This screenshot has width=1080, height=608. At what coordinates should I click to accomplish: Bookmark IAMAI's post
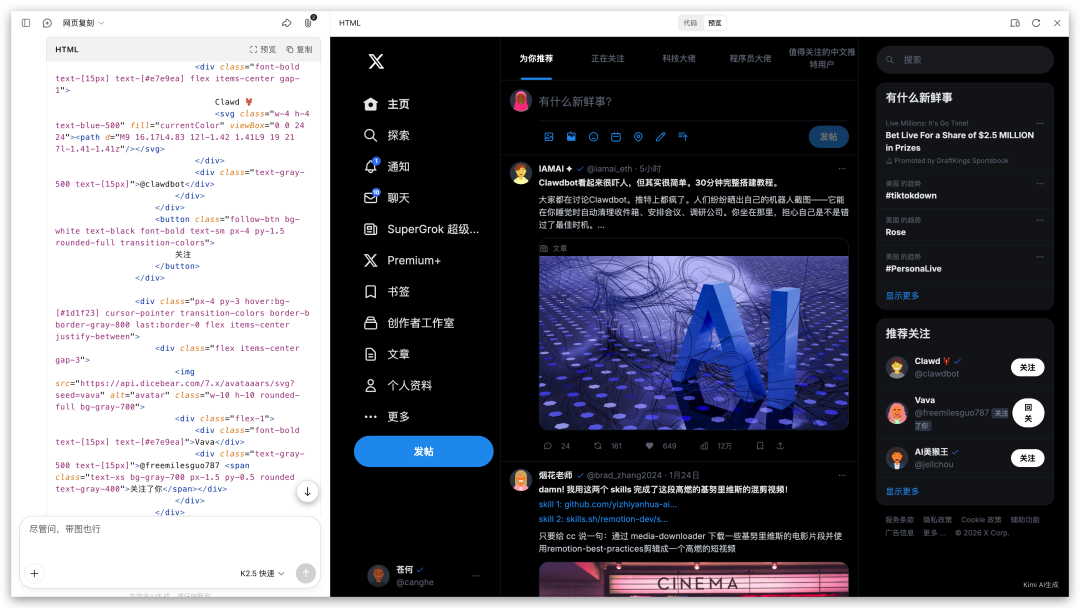[x=760, y=446]
